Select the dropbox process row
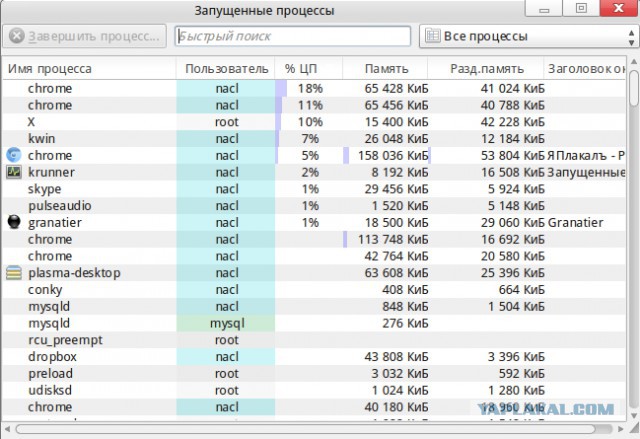Viewport: 640px width, 439px height. (313, 357)
